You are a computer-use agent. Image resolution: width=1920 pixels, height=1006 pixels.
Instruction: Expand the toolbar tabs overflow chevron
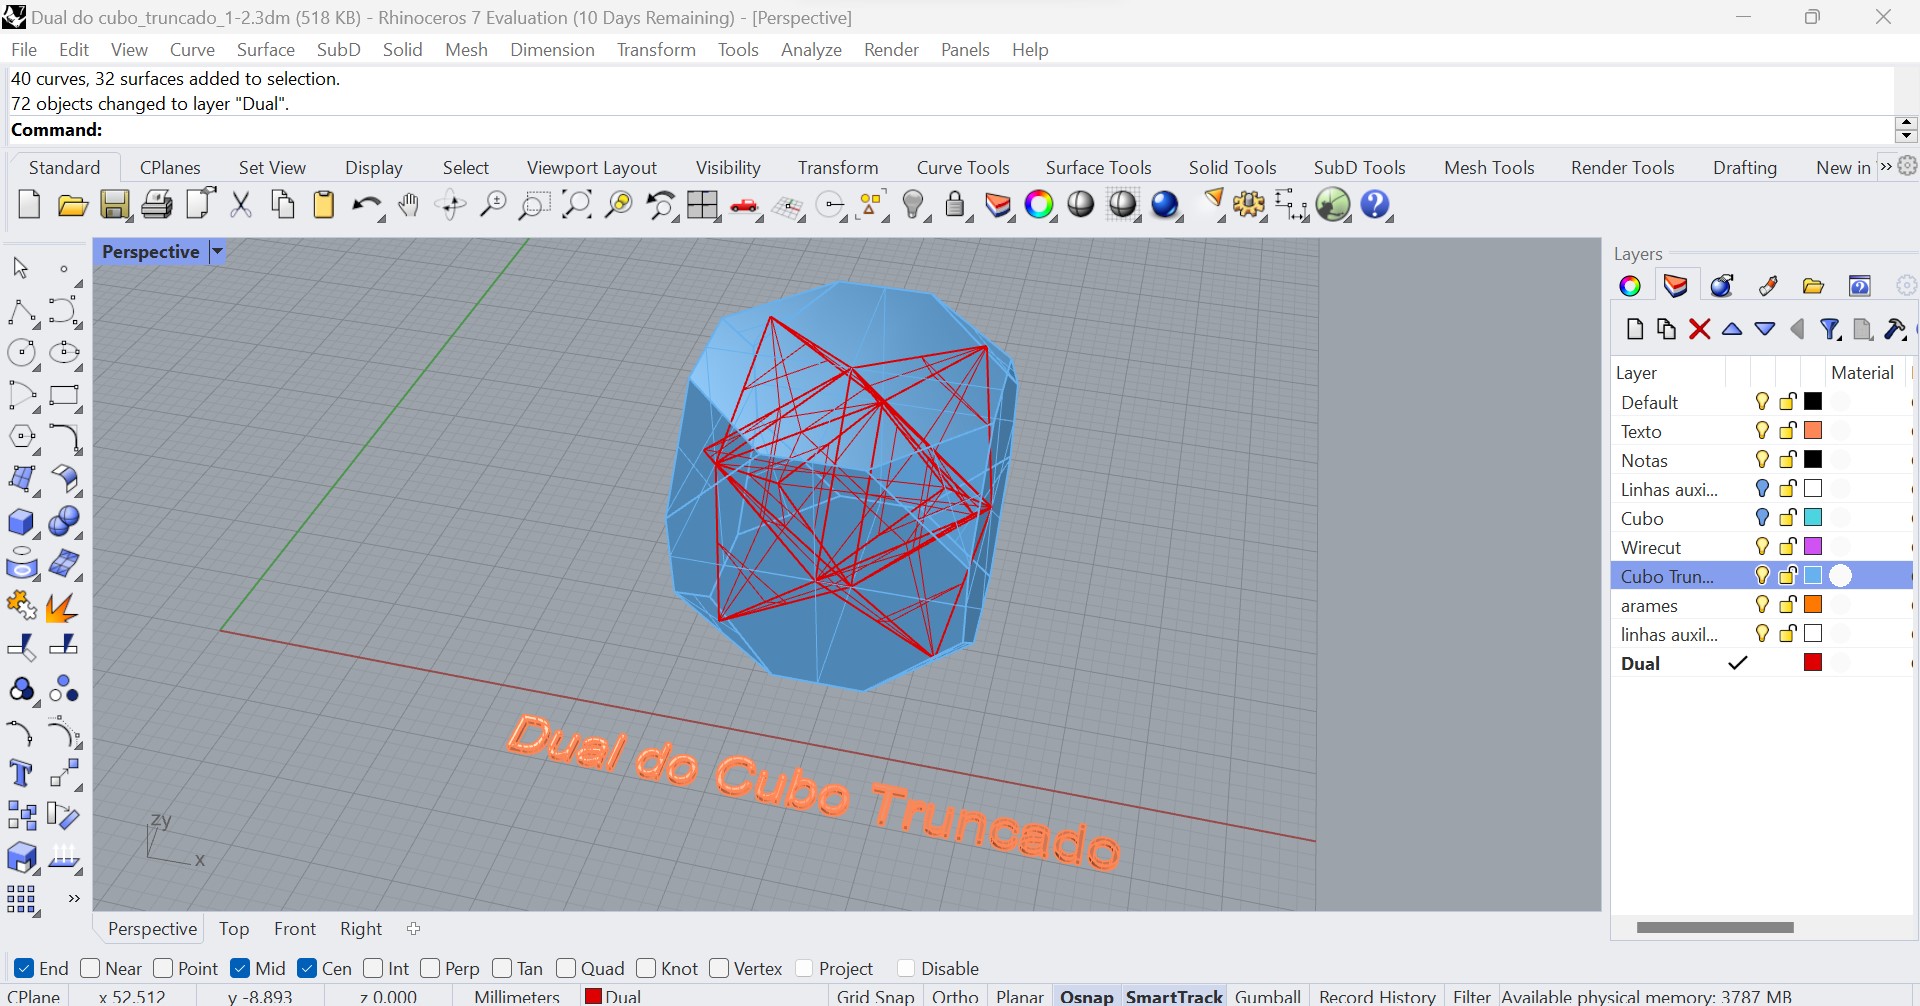click(x=1885, y=167)
